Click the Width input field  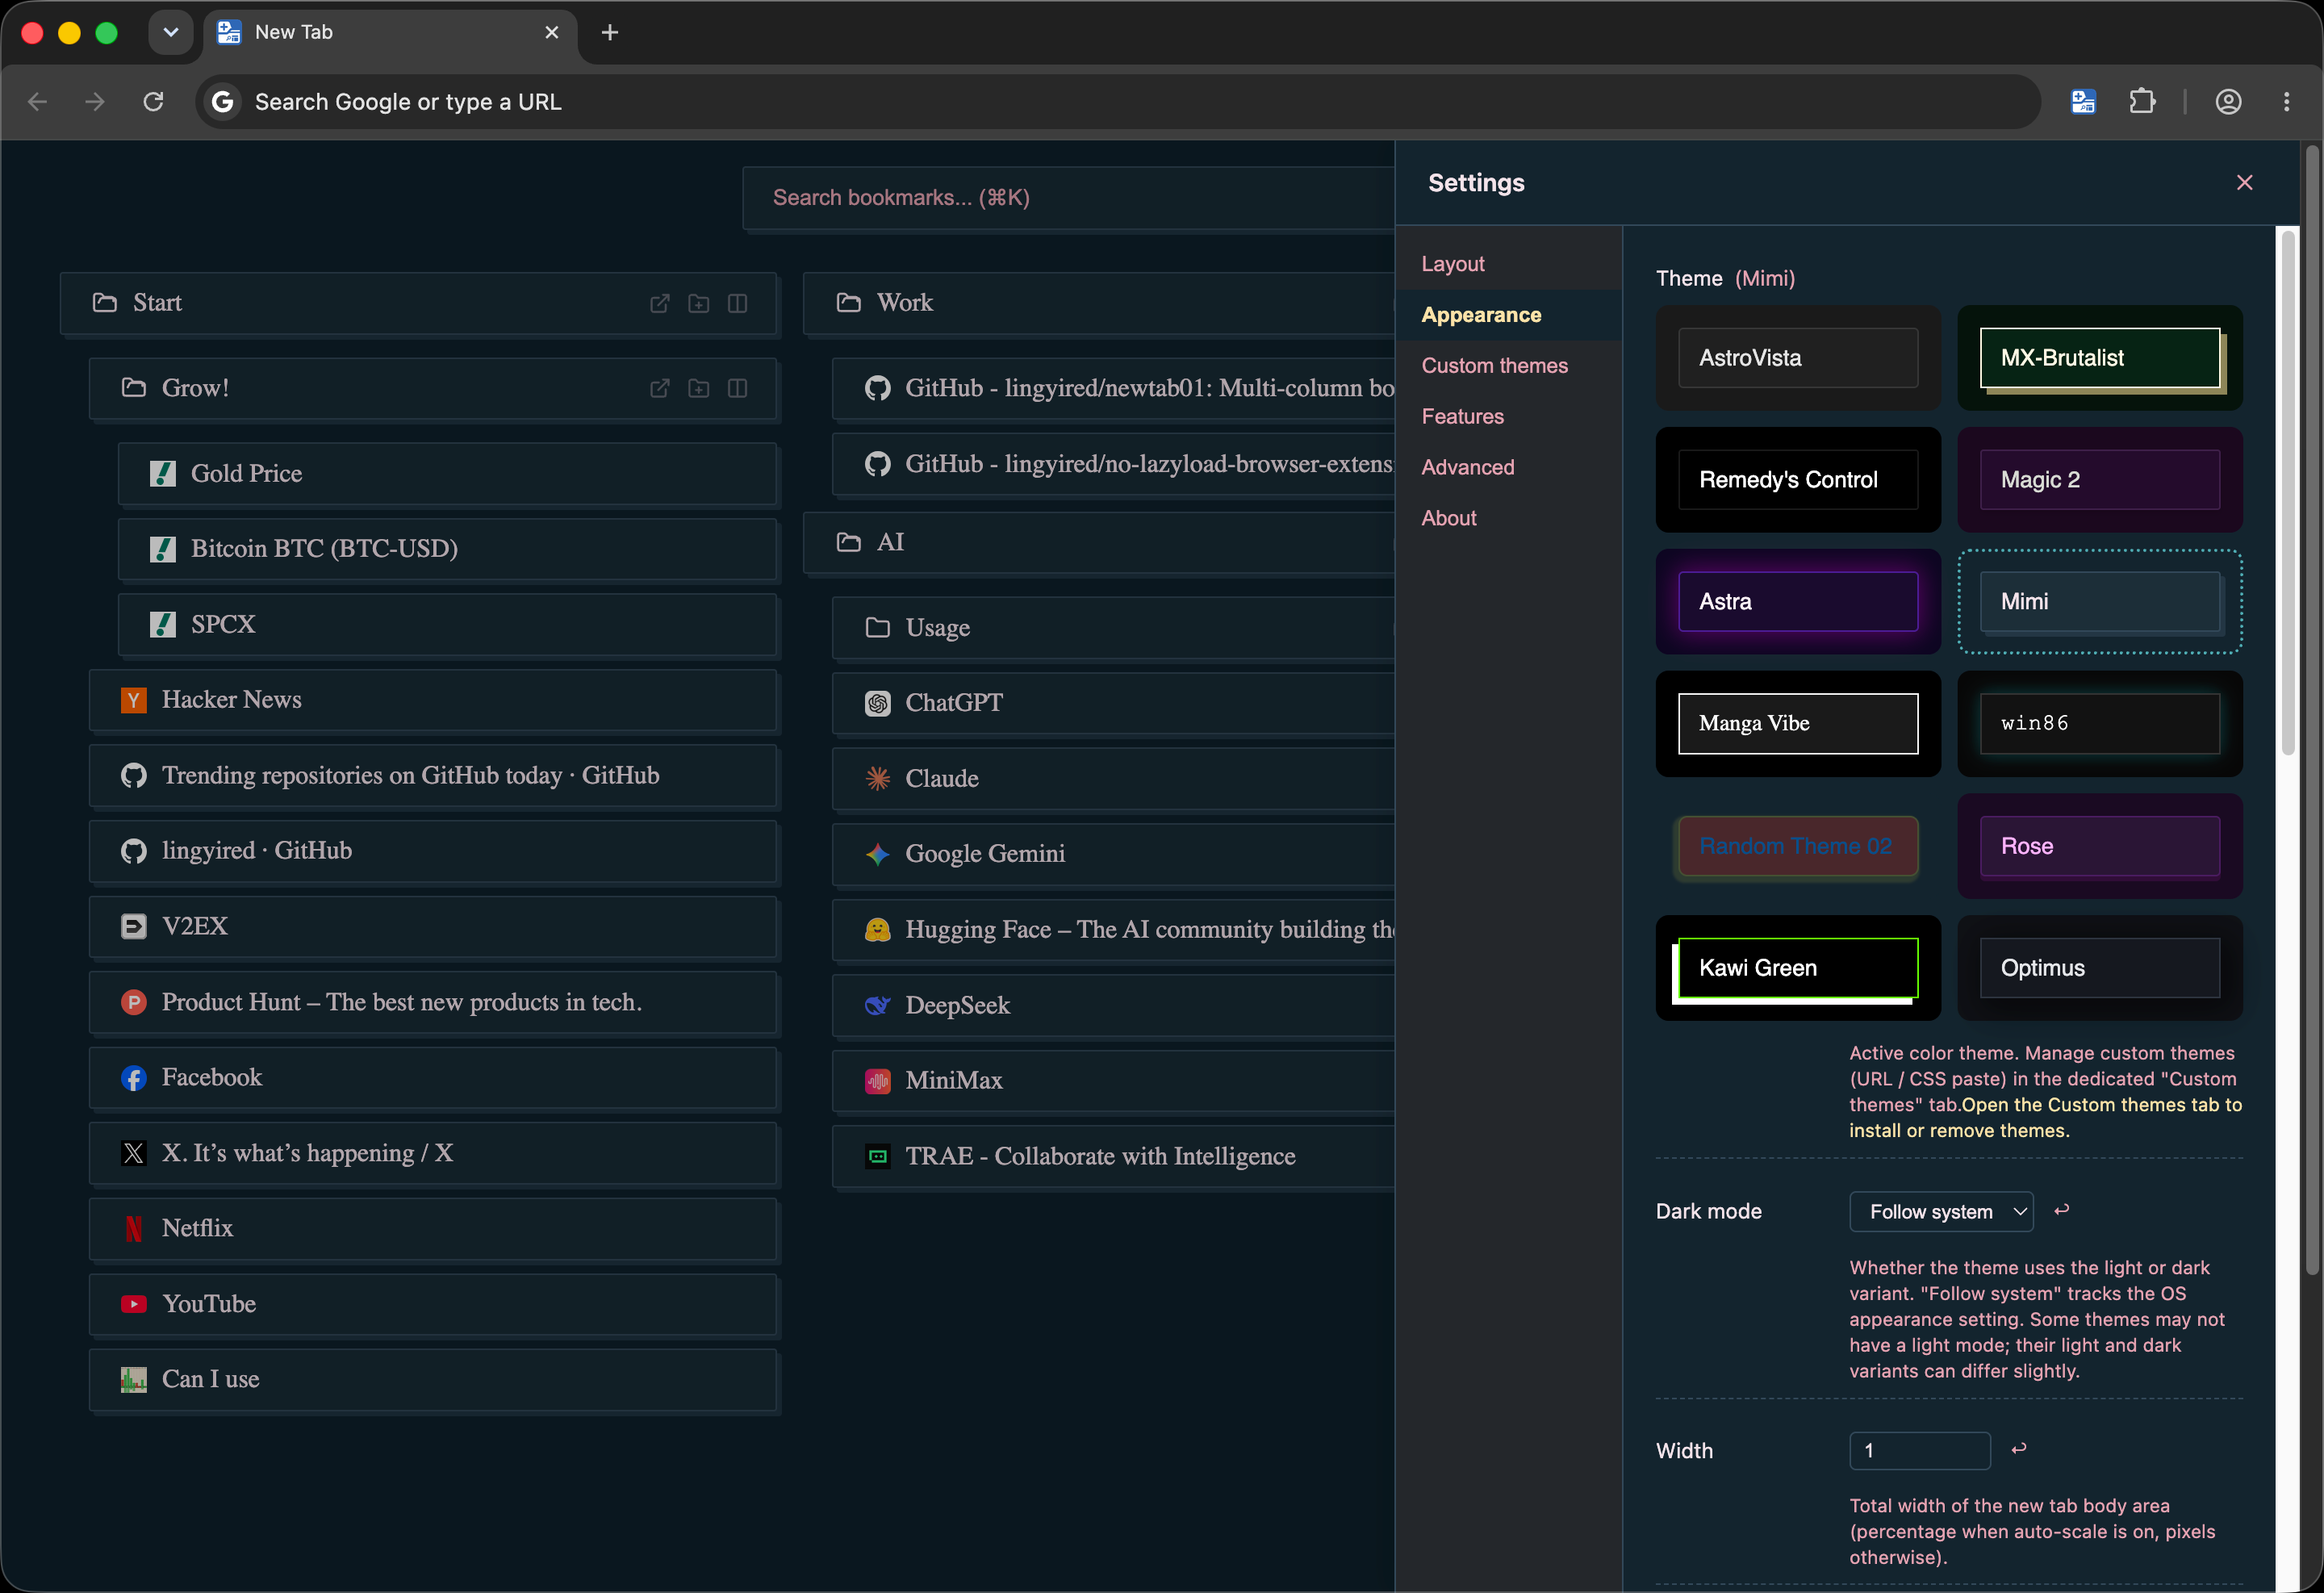1919,1450
